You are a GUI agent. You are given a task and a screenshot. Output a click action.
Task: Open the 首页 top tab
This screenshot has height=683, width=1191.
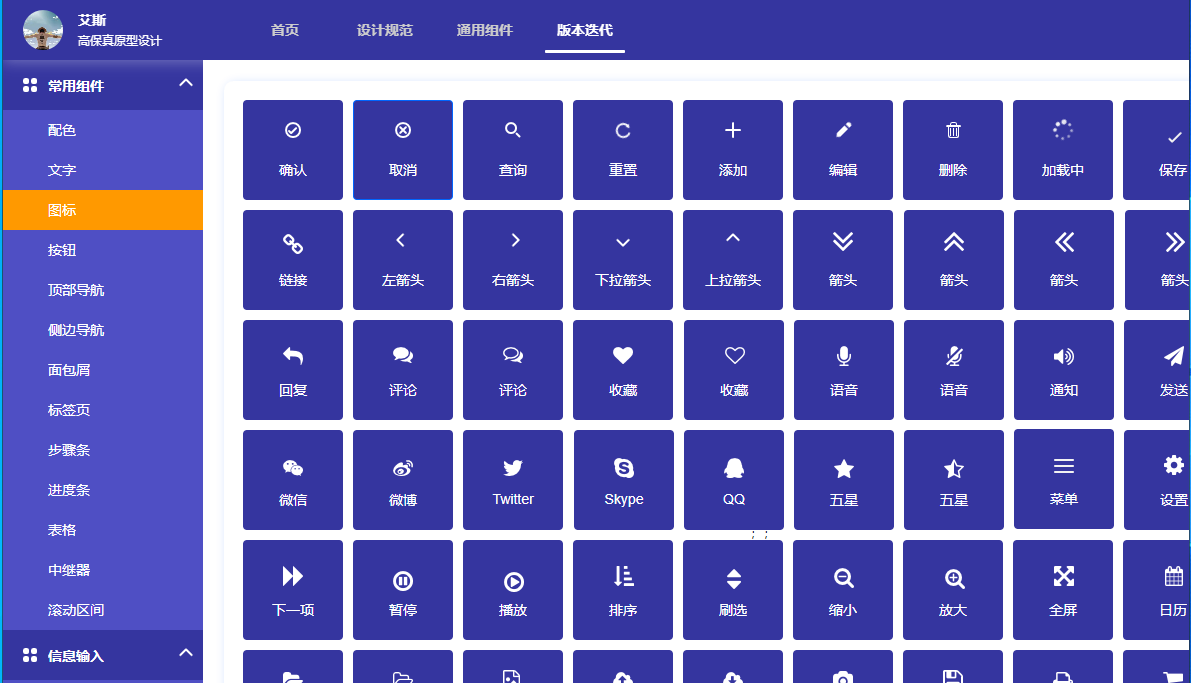click(285, 30)
